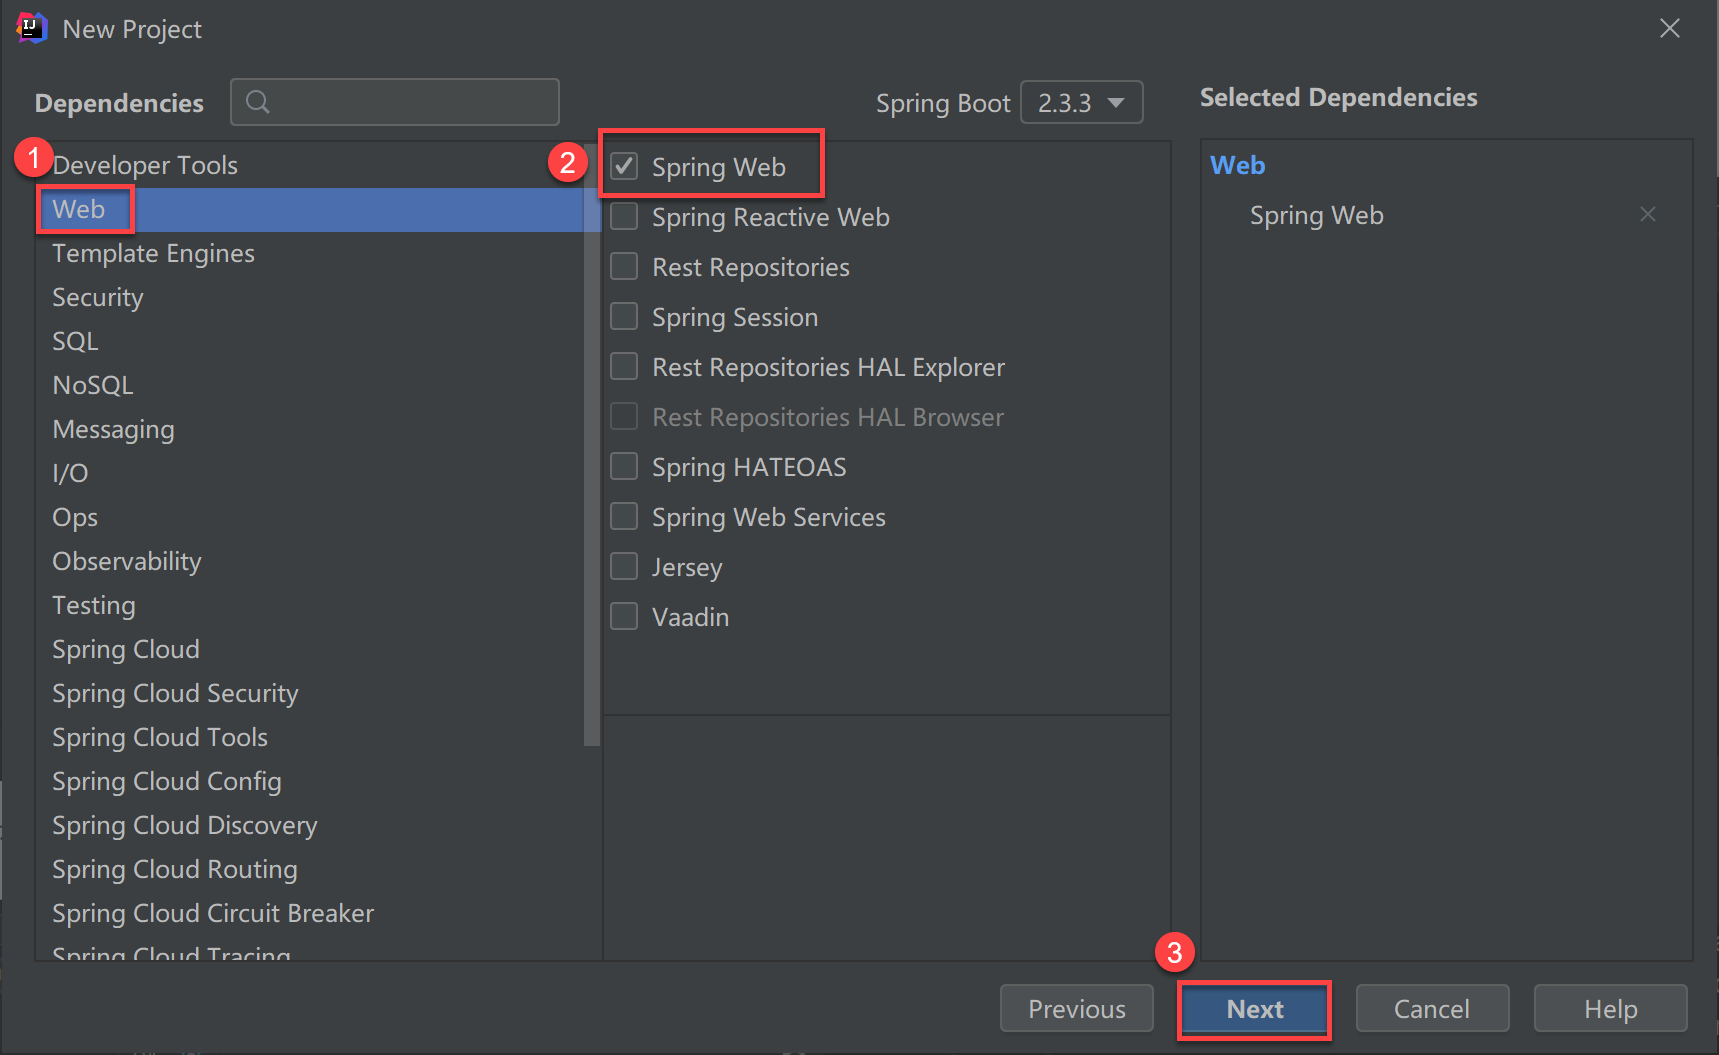1719x1055 pixels.
Task: Click the Next button
Action: tap(1254, 1009)
